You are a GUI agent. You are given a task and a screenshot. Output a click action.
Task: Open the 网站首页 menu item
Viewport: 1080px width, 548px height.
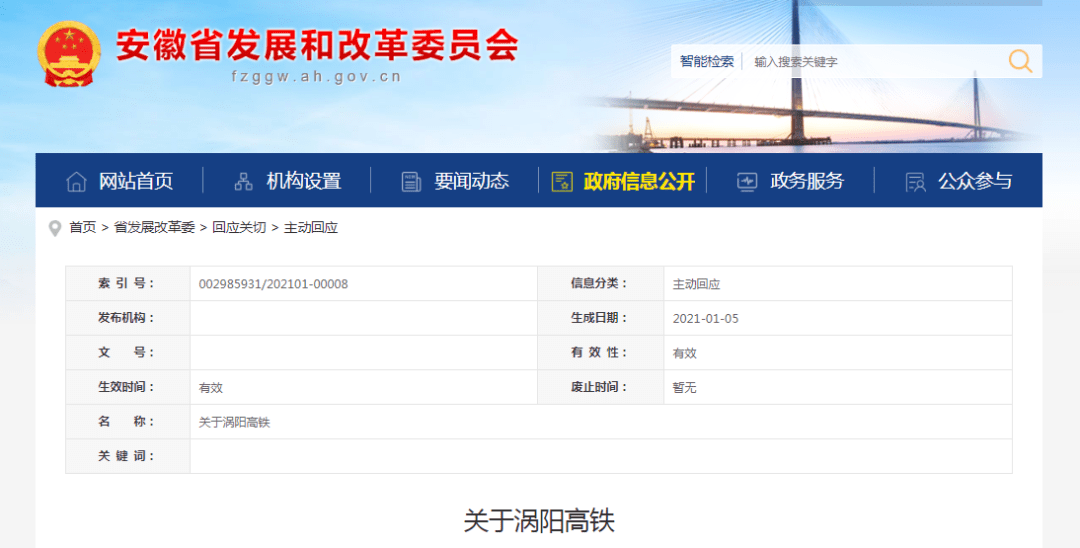pos(136,181)
